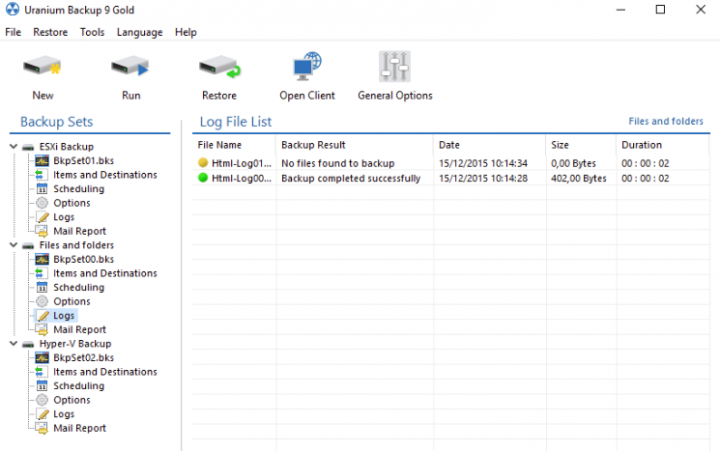Collapse the ESXi Backup tree node
Image resolution: width=720 pixels, height=451 pixels.
(13, 147)
